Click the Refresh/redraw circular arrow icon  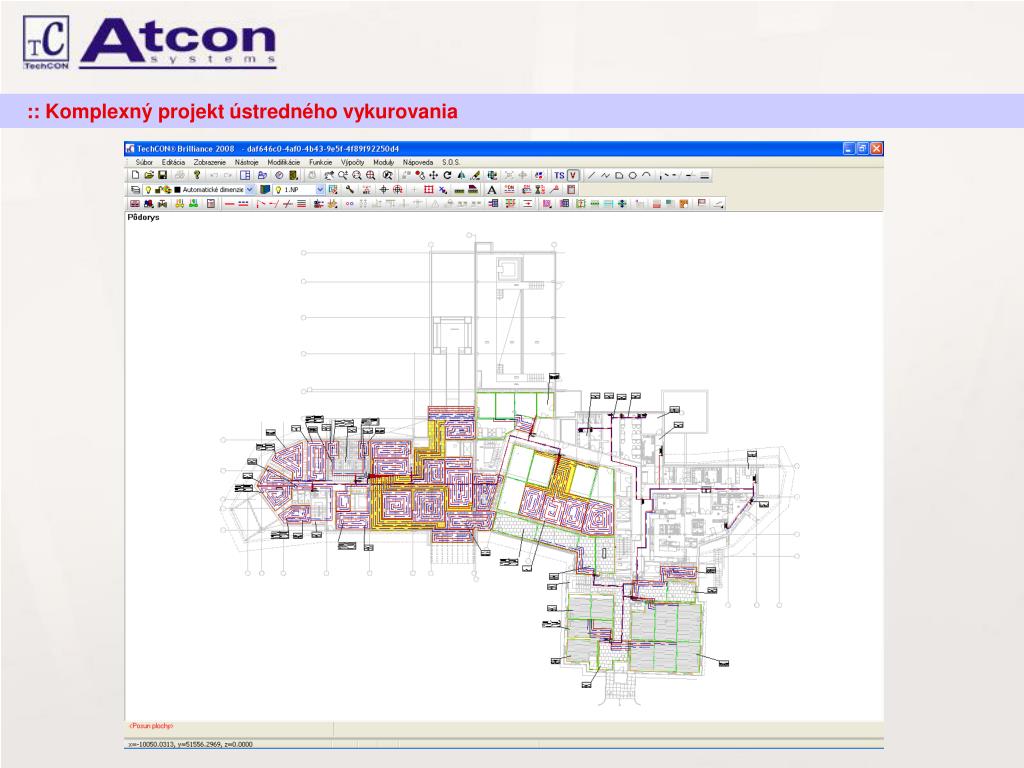click(447, 175)
